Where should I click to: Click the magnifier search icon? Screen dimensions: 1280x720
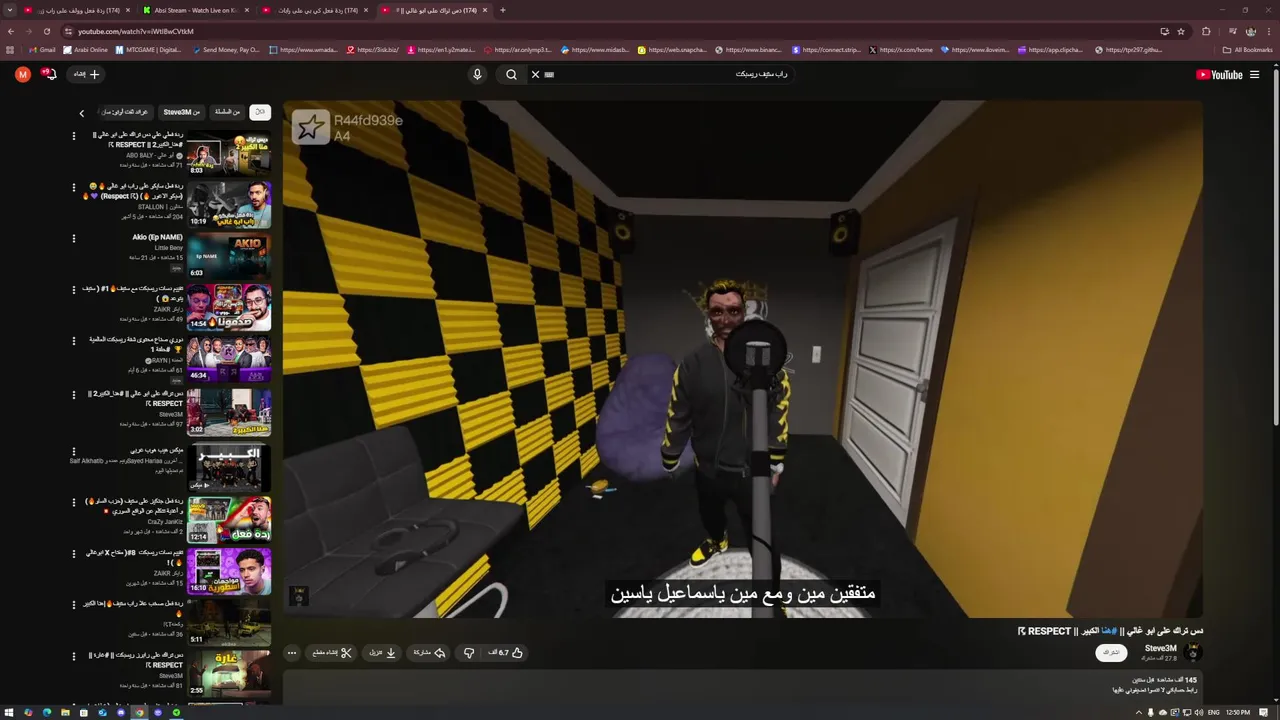click(x=511, y=74)
